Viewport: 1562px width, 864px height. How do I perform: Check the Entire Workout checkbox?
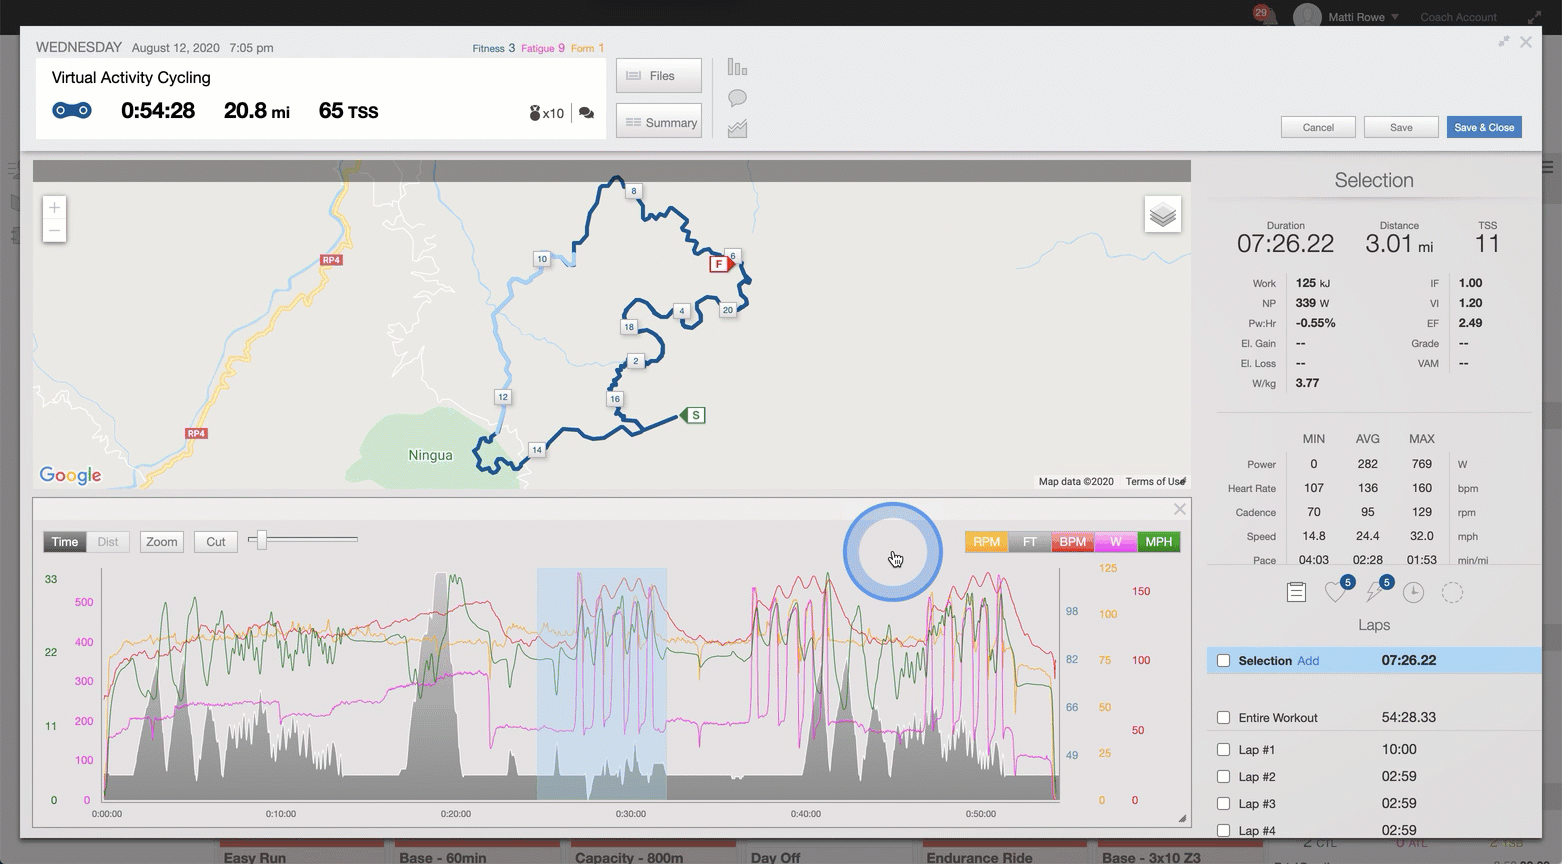tap(1223, 718)
